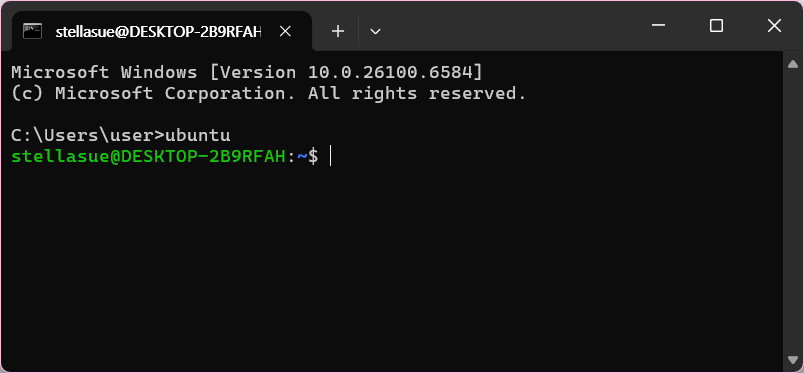Click the scrollbar down arrow

click(x=793, y=360)
